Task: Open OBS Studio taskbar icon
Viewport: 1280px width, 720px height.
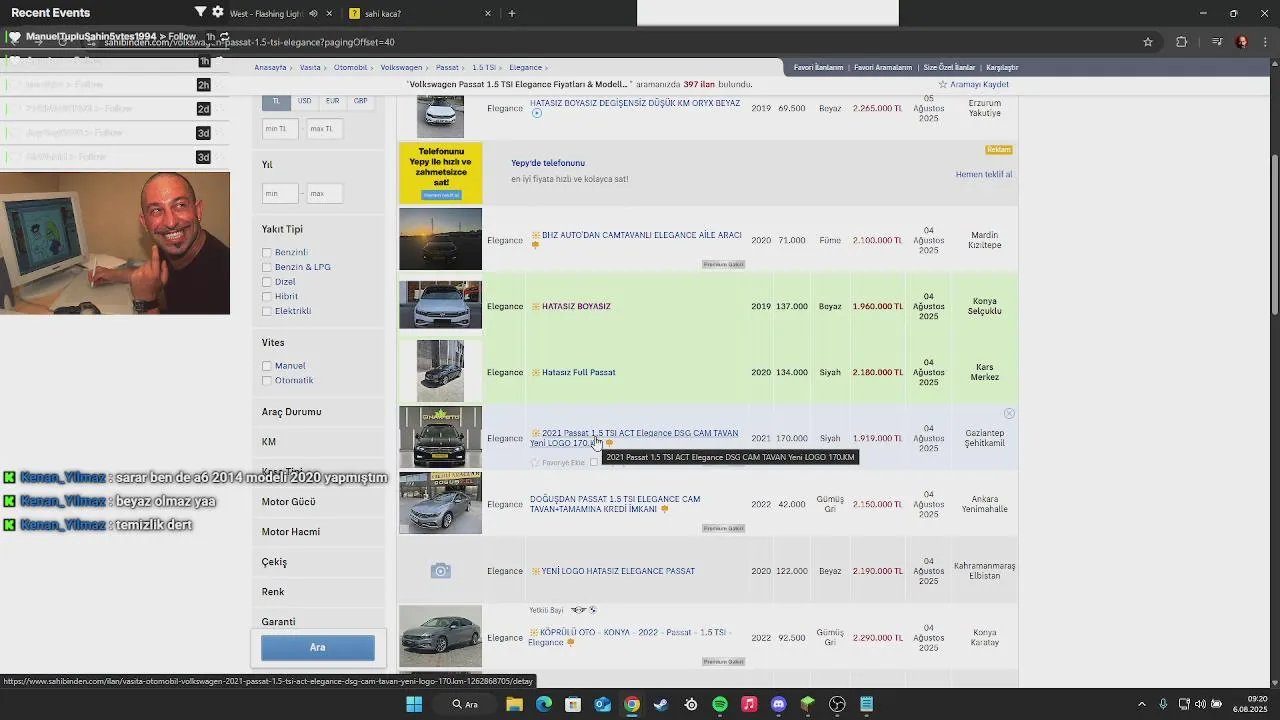Action: (x=837, y=704)
